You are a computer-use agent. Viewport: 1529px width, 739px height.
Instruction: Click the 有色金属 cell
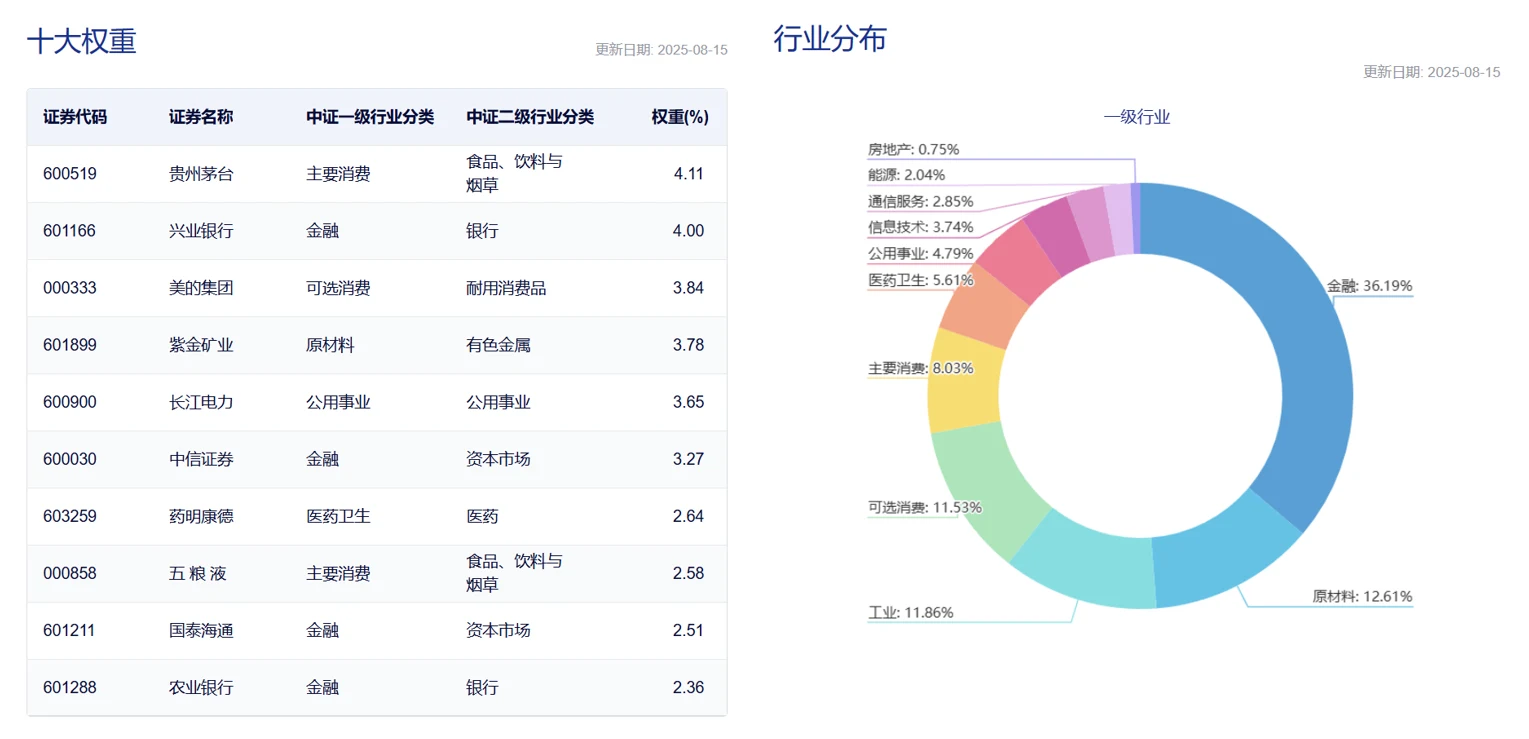coord(498,345)
